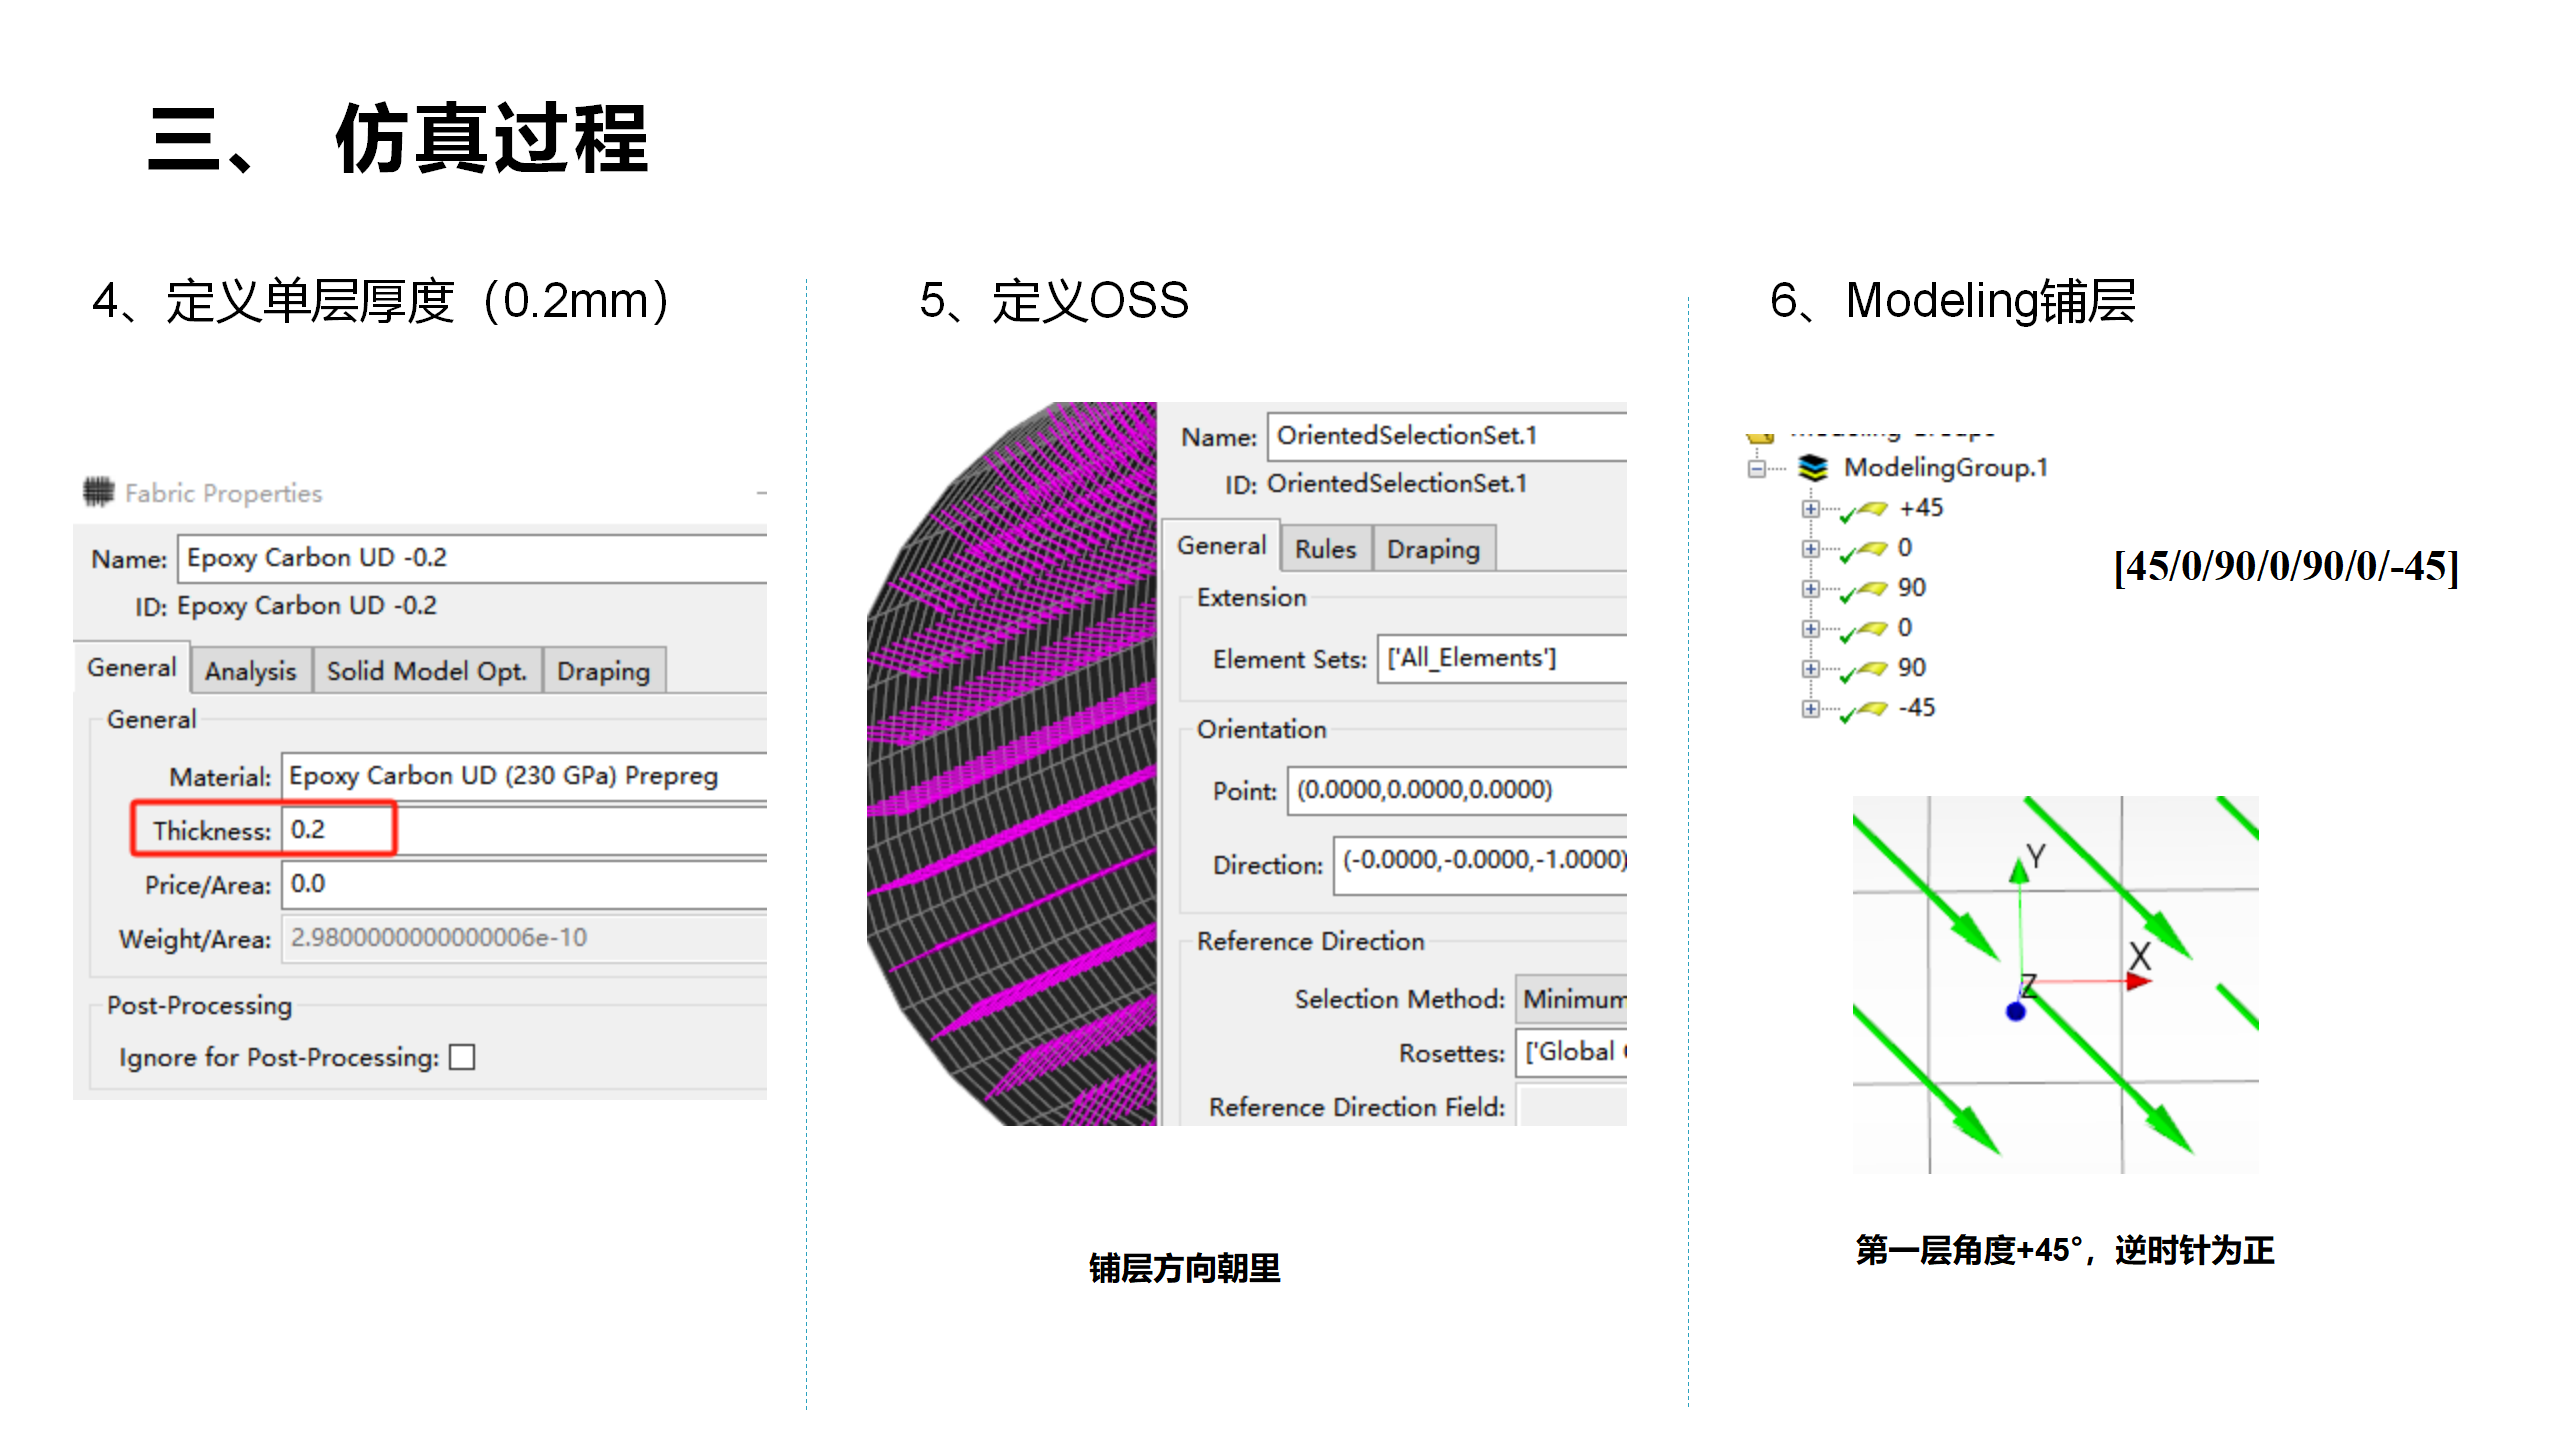2560x1440 pixels.
Task: Click the green Y axis arrow of the triad
Action: coord(2020,870)
